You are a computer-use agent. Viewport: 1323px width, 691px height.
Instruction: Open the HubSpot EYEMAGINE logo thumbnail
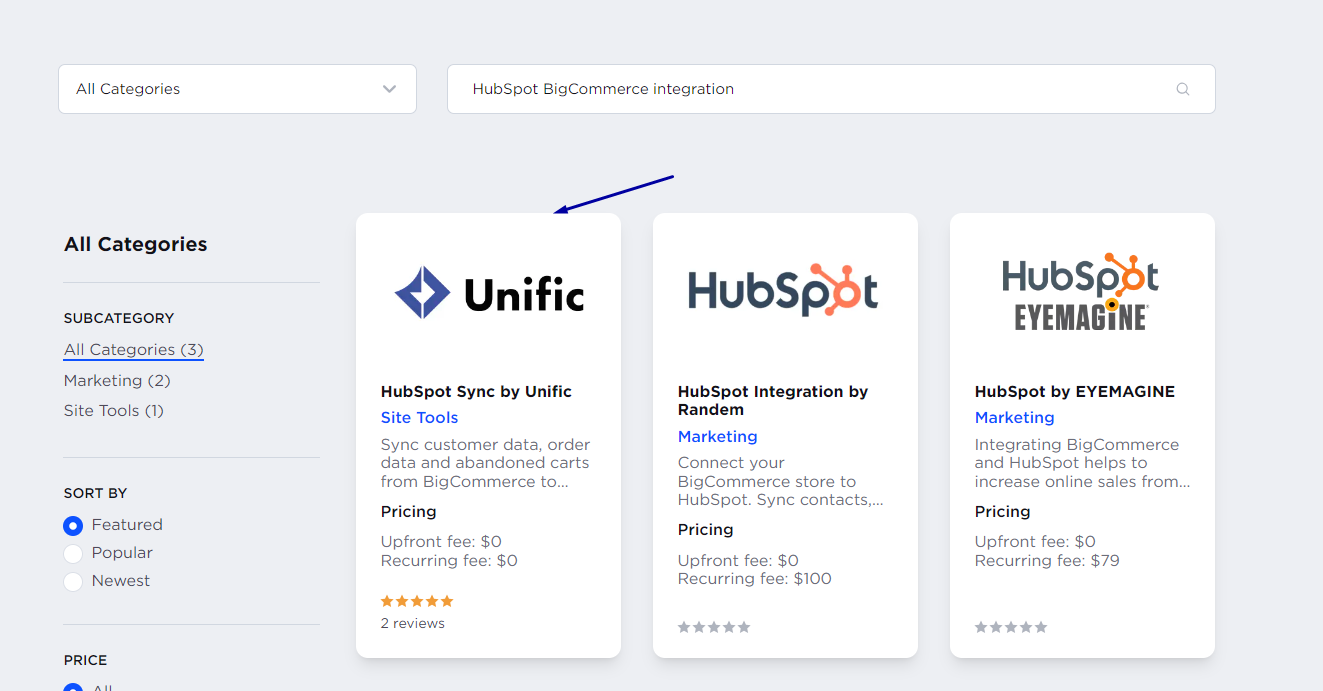click(x=1081, y=292)
